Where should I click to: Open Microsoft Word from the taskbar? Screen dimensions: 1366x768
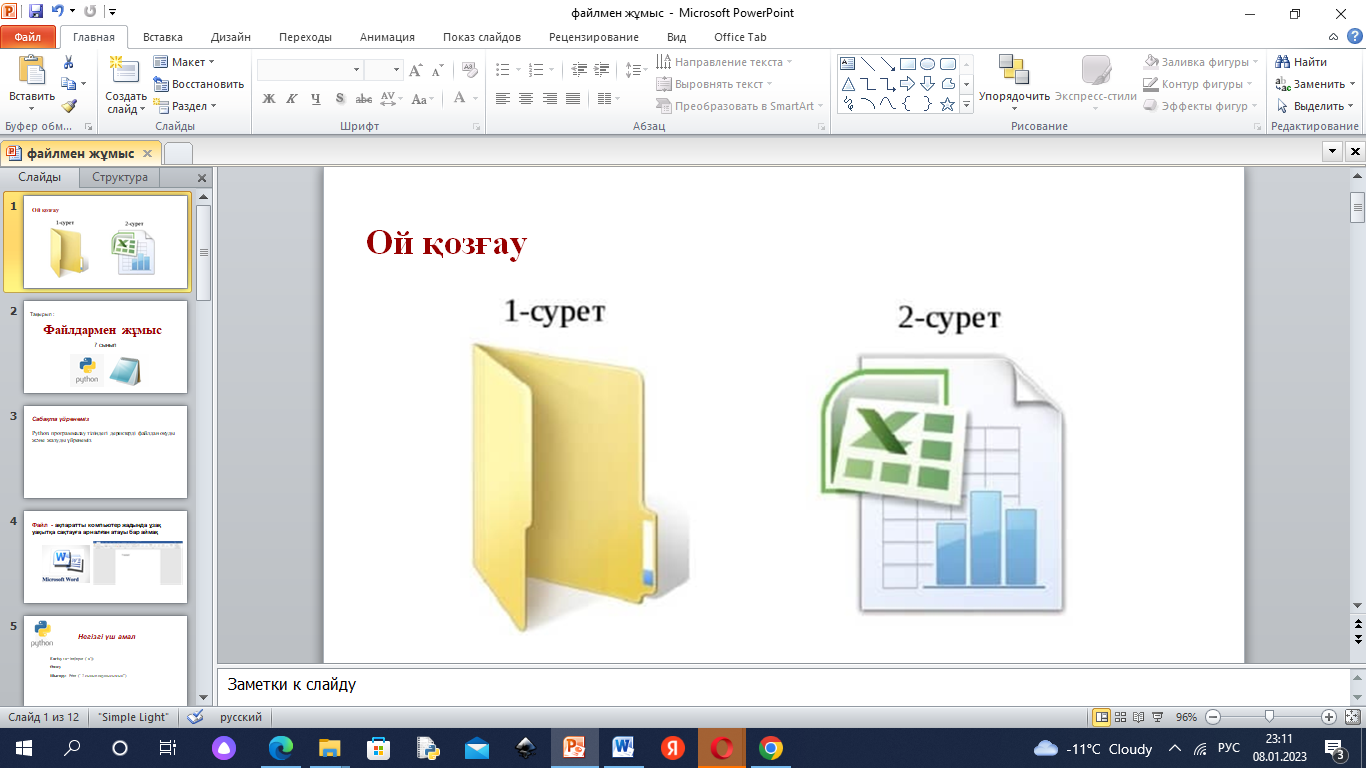pyautogui.click(x=623, y=748)
